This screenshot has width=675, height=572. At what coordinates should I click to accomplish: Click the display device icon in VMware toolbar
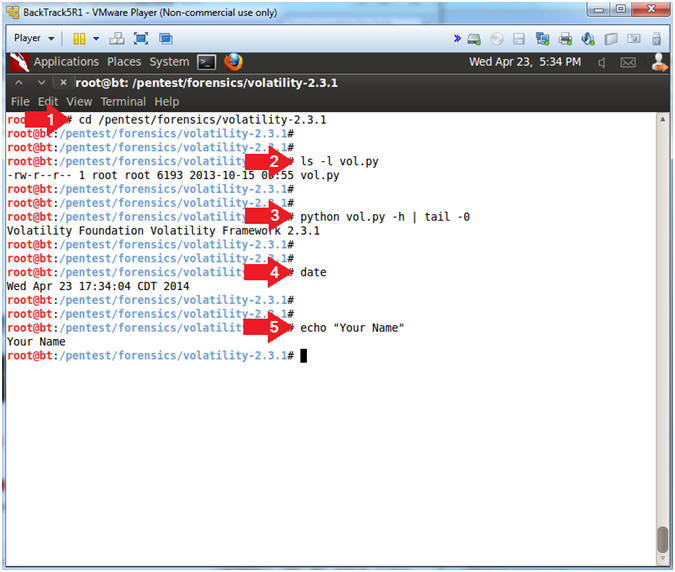click(633, 39)
